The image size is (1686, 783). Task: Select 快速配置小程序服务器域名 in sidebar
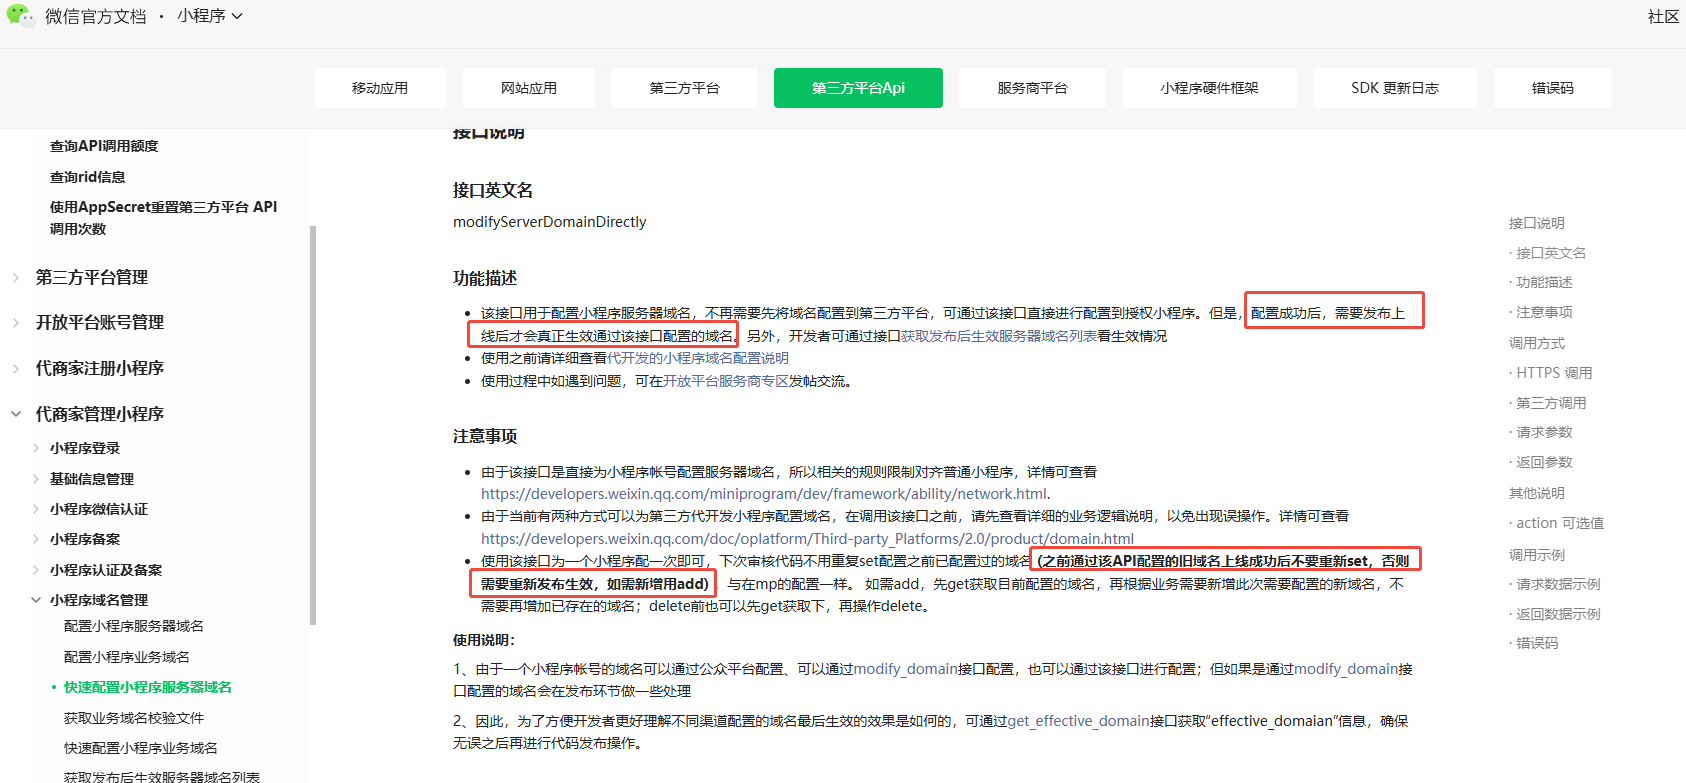(148, 687)
